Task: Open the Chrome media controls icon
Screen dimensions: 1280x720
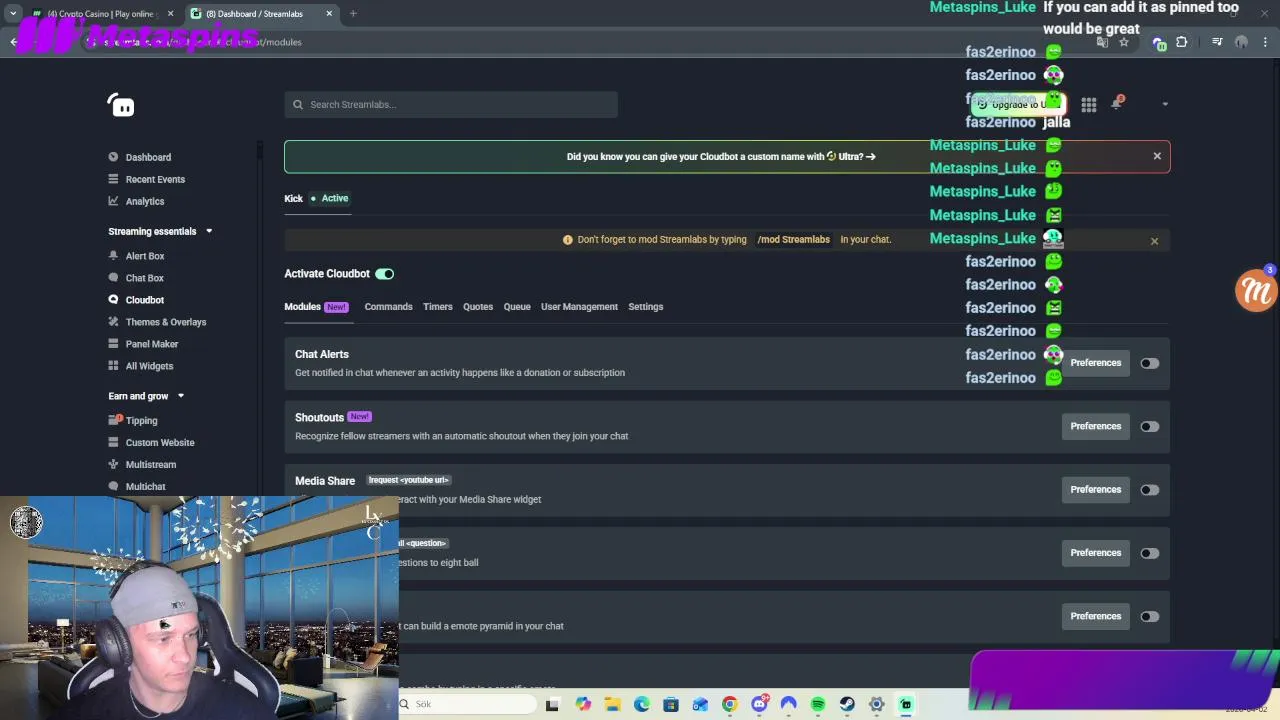Action: [1217, 42]
